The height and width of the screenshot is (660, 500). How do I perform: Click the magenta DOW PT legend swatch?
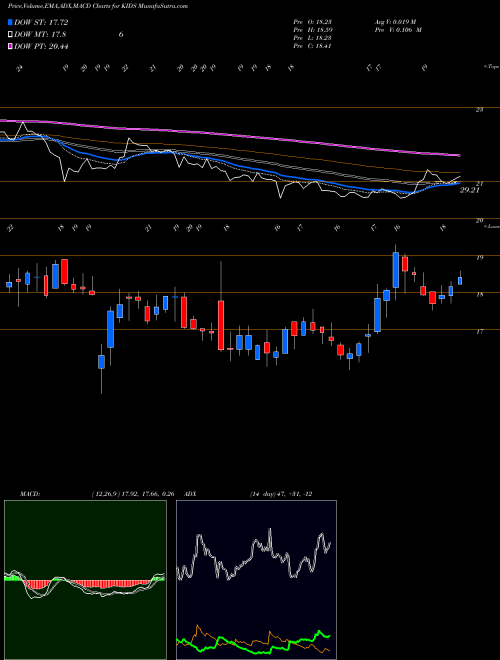click(x=10, y=46)
